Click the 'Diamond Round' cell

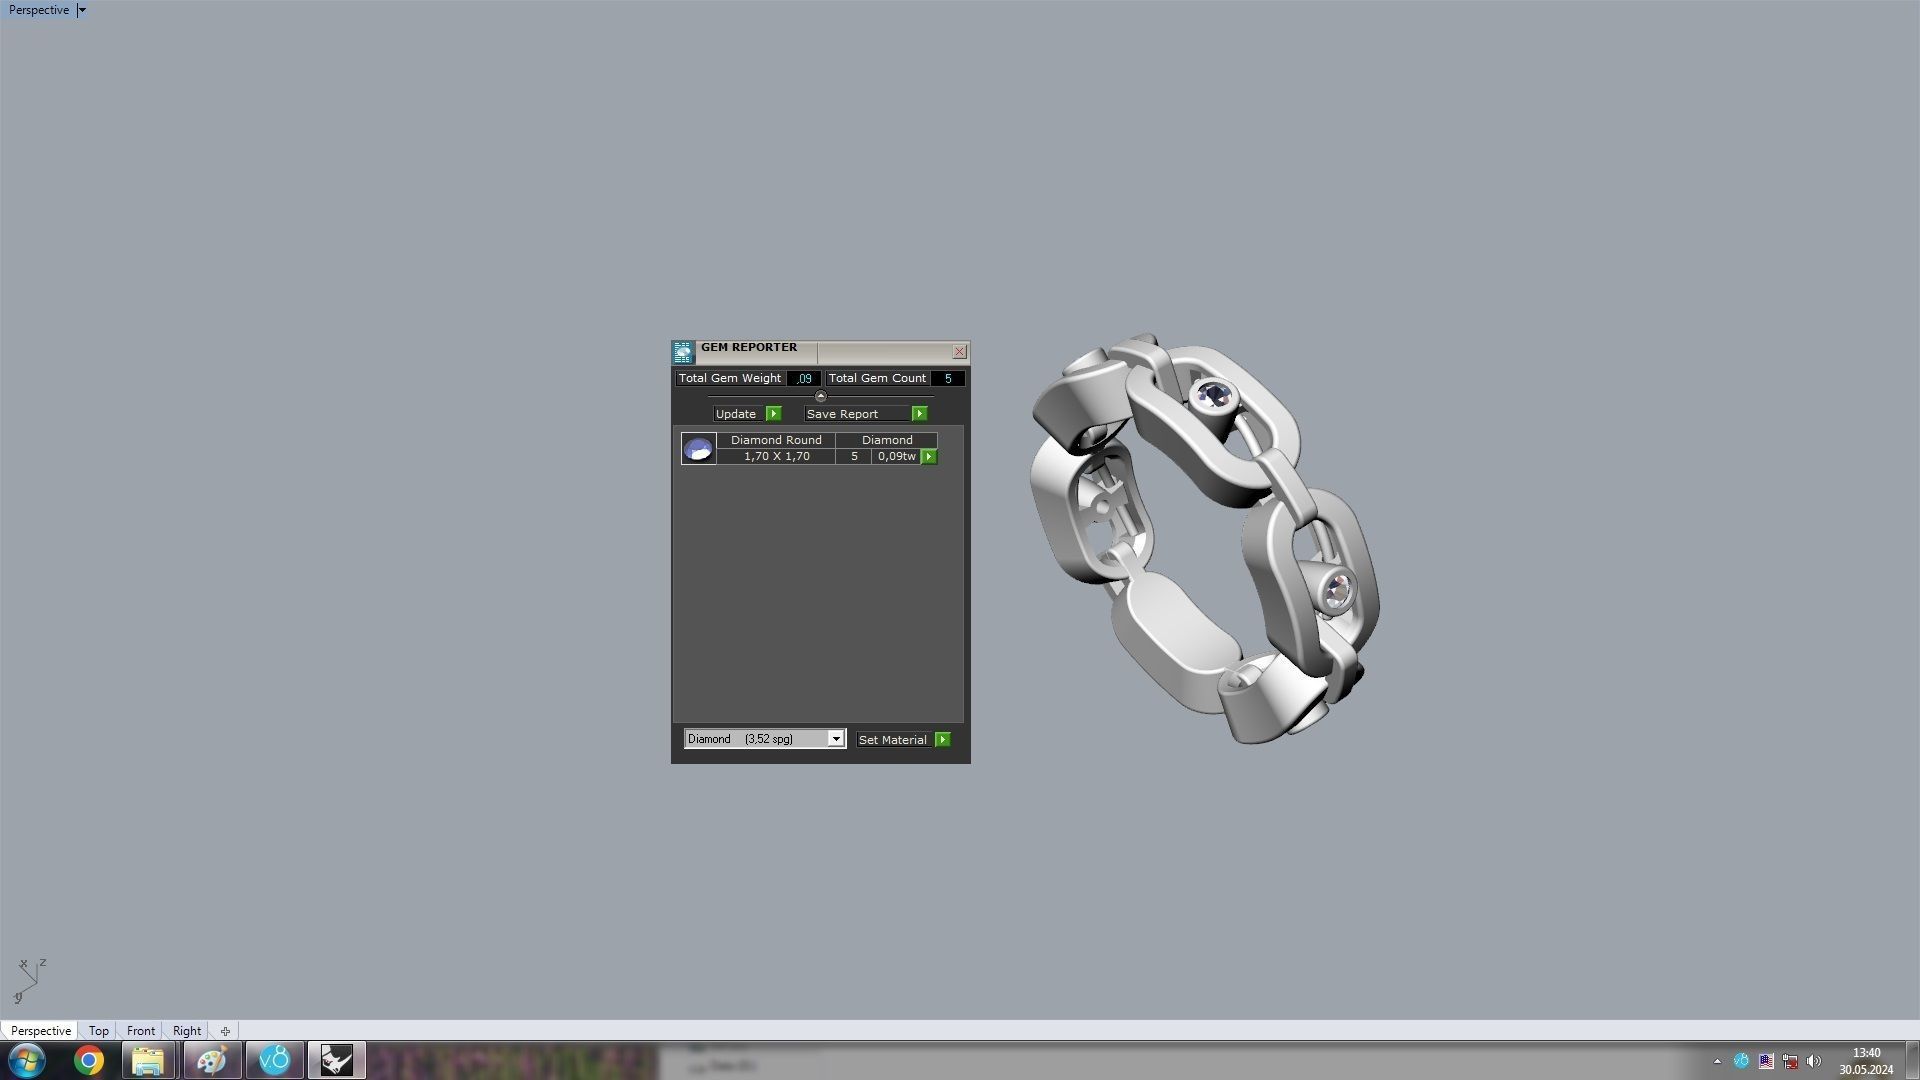pyautogui.click(x=776, y=440)
